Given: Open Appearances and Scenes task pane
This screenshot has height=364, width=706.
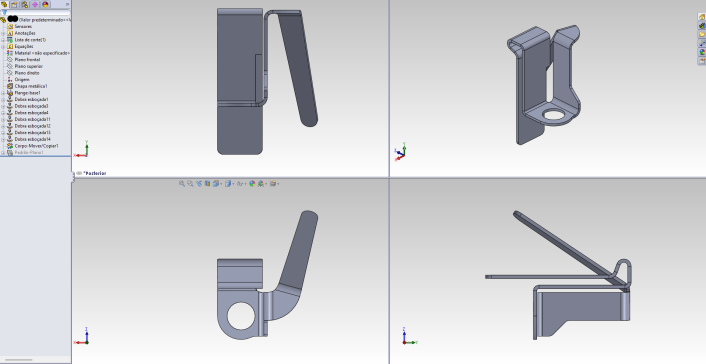Looking at the screenshot, I should pos(701,52).
